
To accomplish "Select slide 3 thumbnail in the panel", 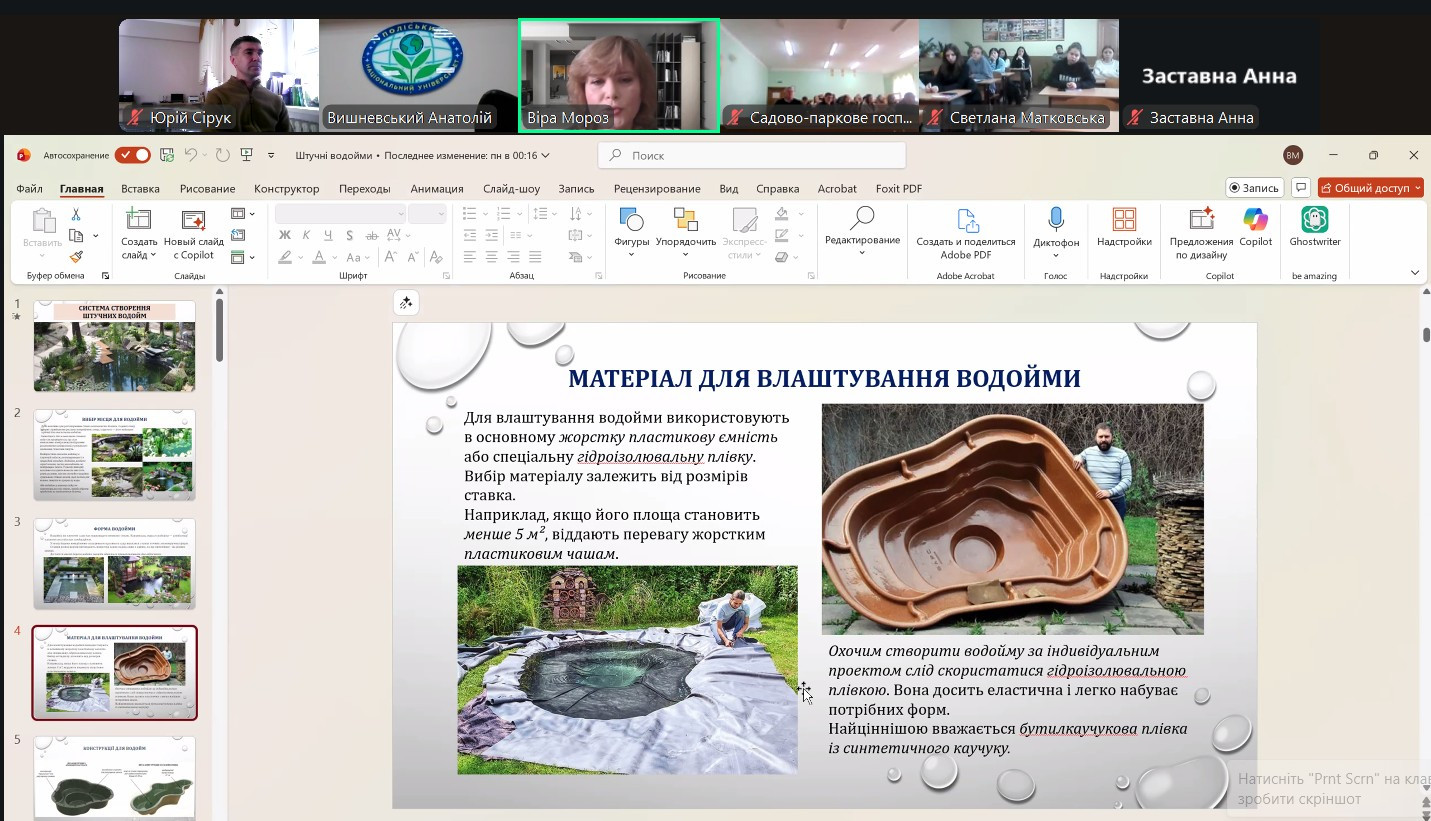I will [115, 563].
